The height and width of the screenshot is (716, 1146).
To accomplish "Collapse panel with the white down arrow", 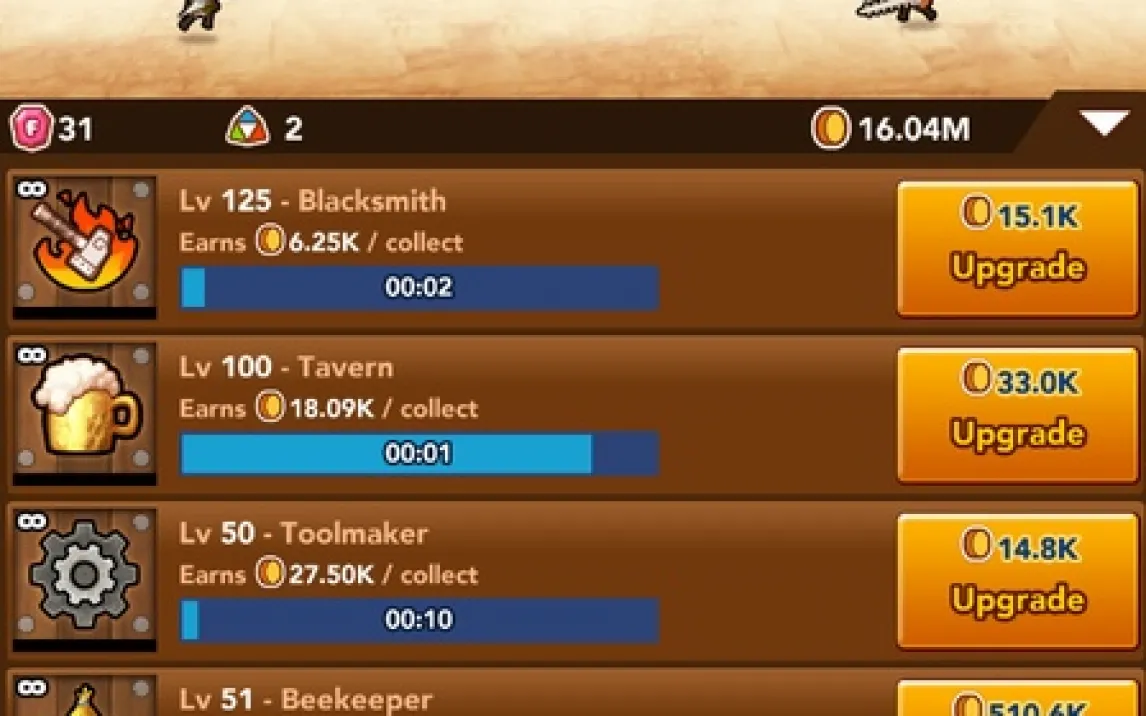I will [x=1104, y=123].
